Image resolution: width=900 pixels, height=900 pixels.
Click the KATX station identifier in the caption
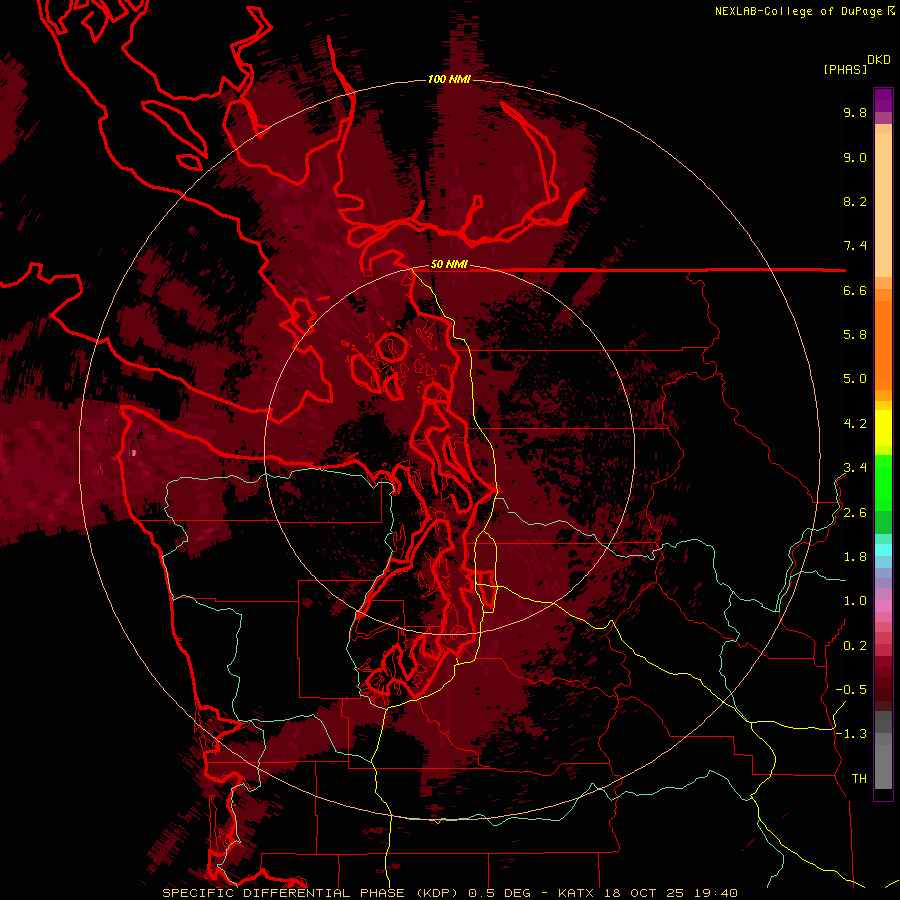tap(578, 893)
